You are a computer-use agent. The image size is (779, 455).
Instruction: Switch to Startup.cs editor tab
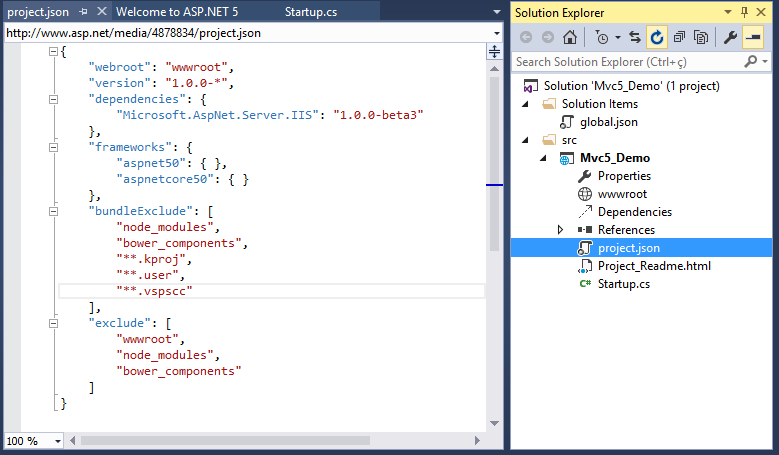(311, 11)
